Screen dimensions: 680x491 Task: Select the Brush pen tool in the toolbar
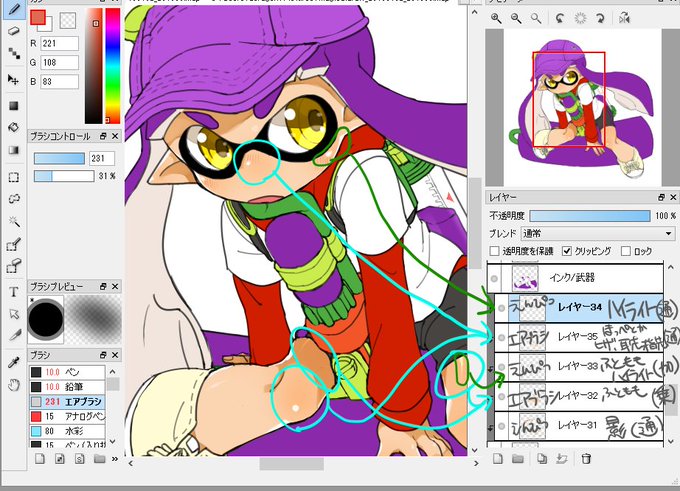[13, 9]
